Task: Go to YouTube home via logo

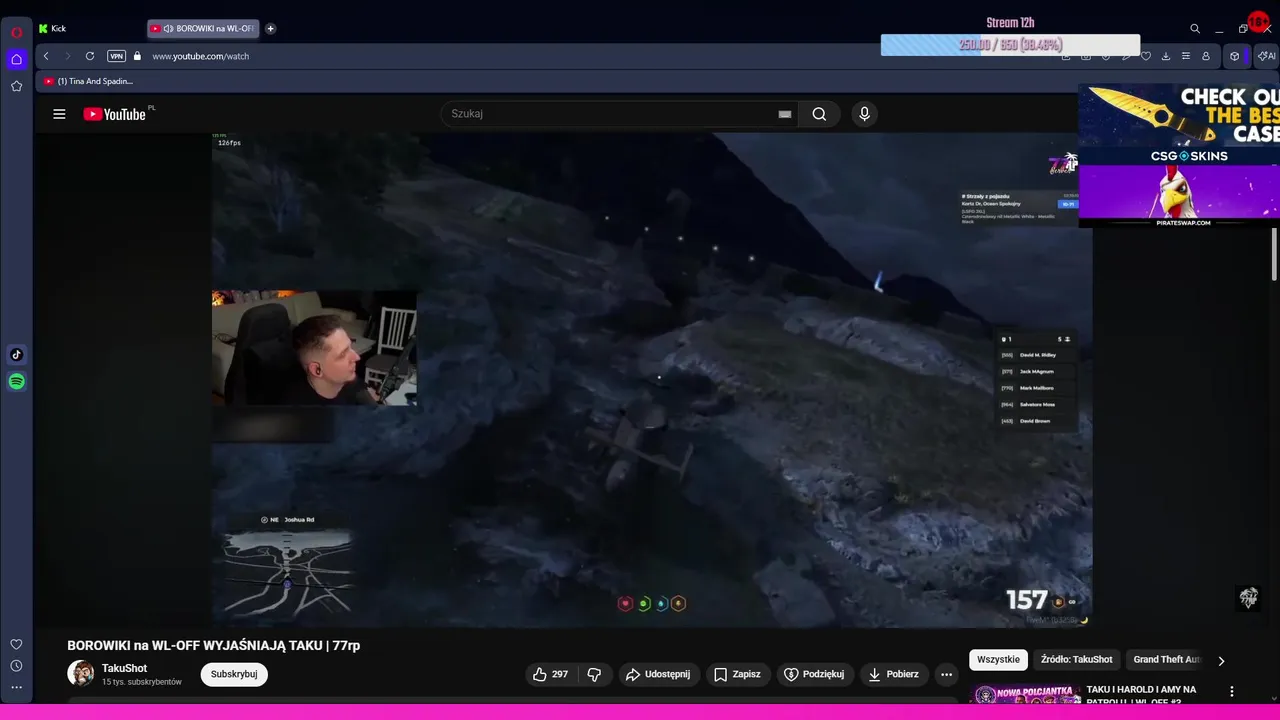Action: [x=115, y=114]
